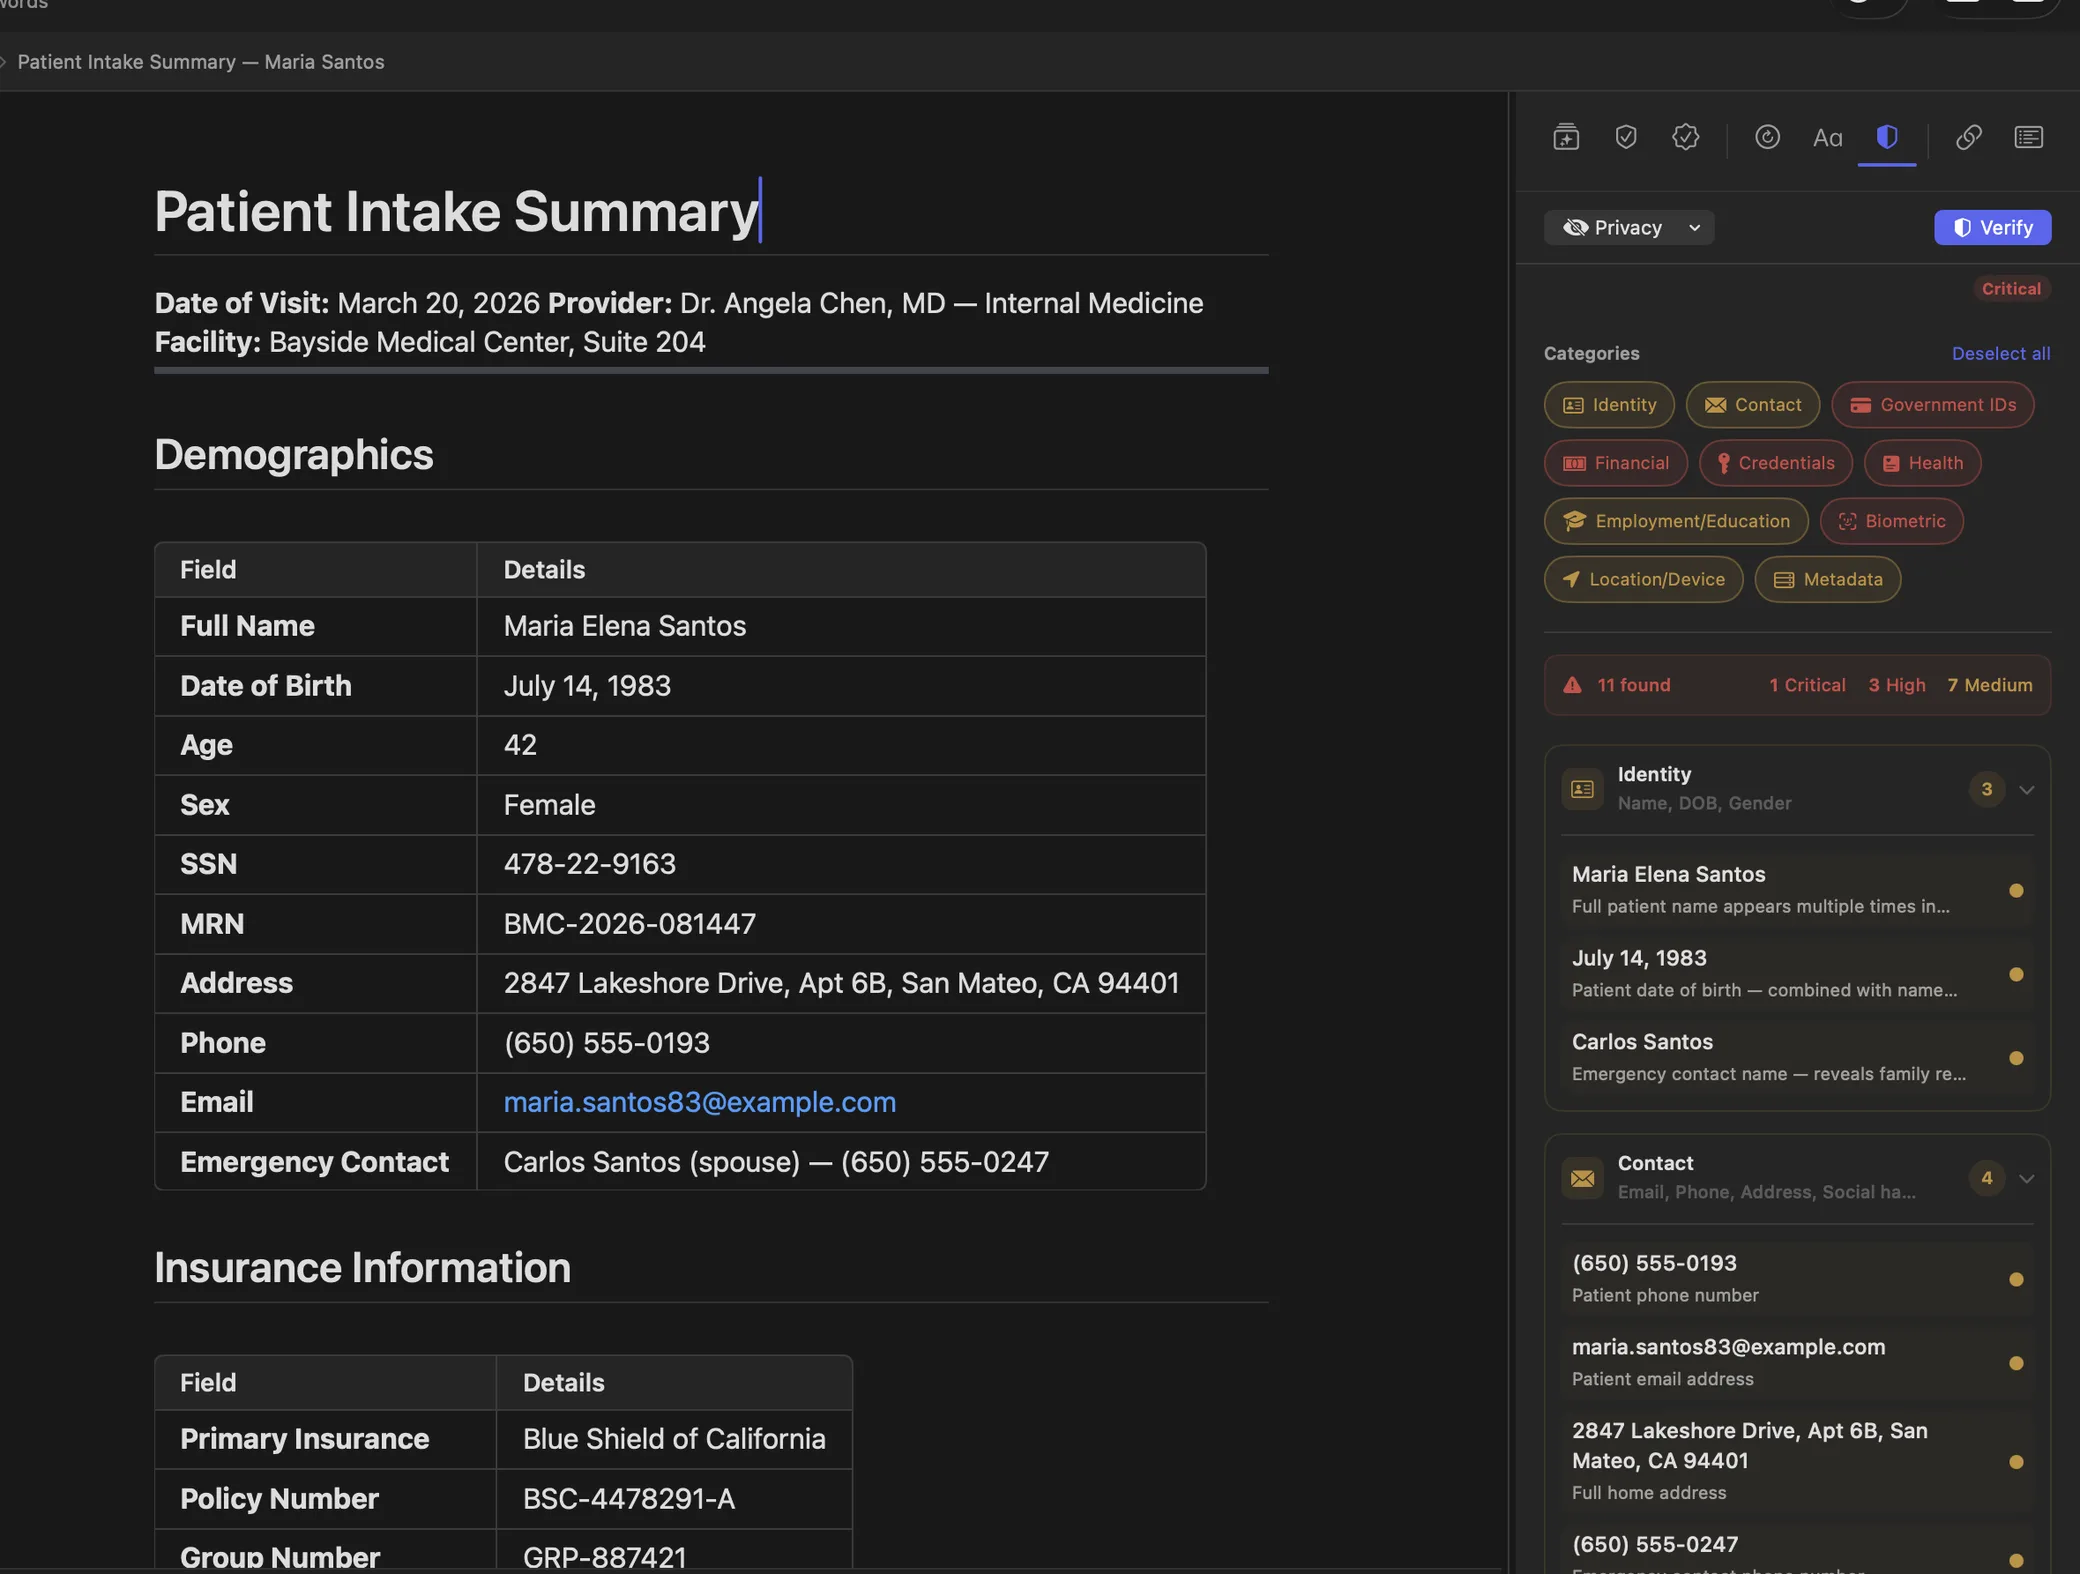2080x1574 pixels.
Task: Click the Identity group card icon
Action: click(1582, 789)
